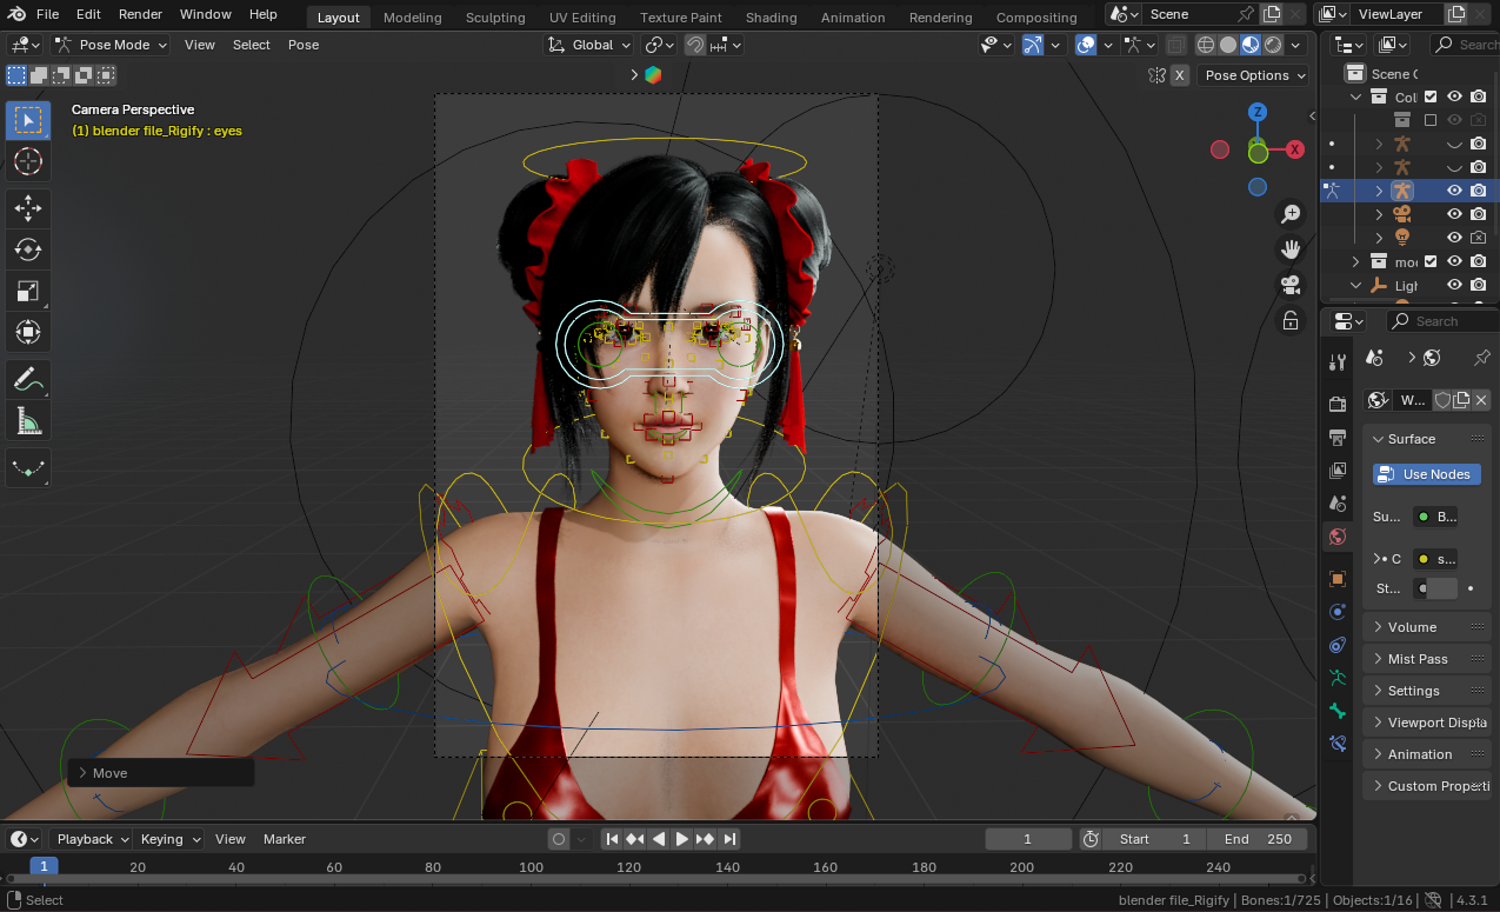Image resolution: width=1500 pixels, height=912 pixels.
Task: Expand the Volume panel
Action: [x=1426, y=627]
